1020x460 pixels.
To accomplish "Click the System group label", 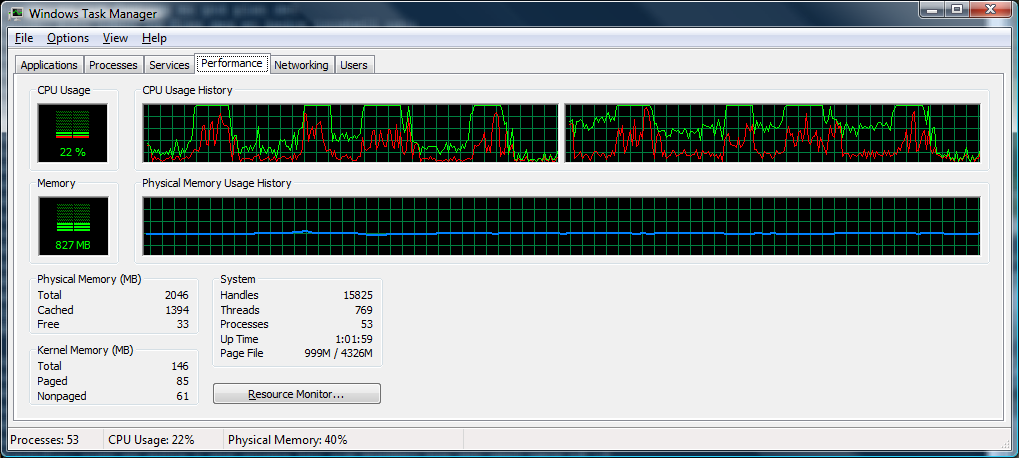I will pos(238,279).
